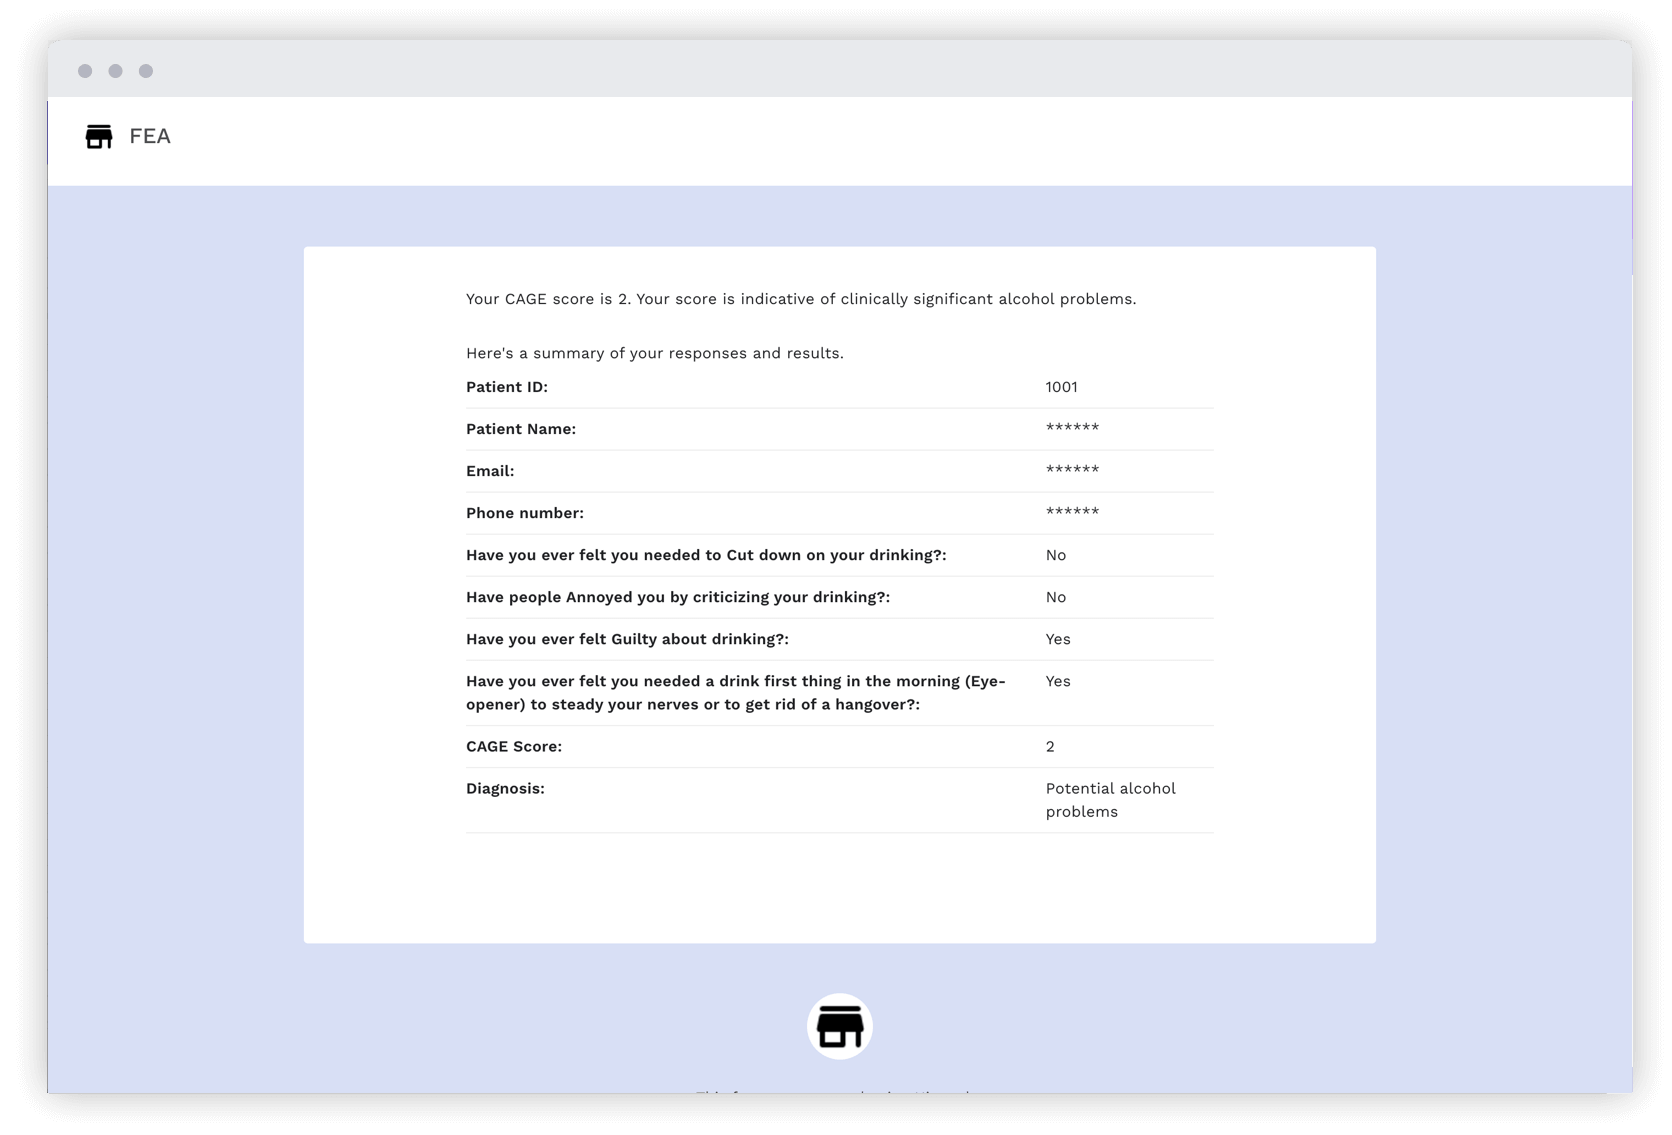Select the masked Patient Name value
The image size is (1672, 1135).
(1071, 428)
